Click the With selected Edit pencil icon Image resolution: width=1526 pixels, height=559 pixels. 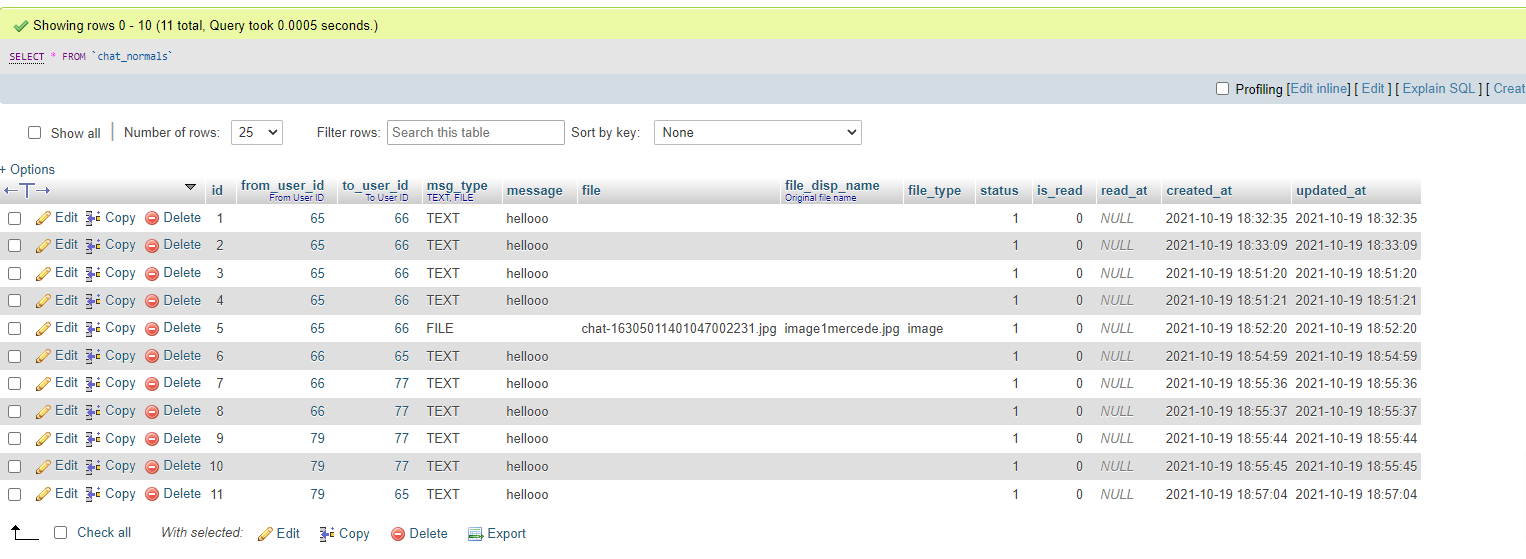(x=265, y=534)
